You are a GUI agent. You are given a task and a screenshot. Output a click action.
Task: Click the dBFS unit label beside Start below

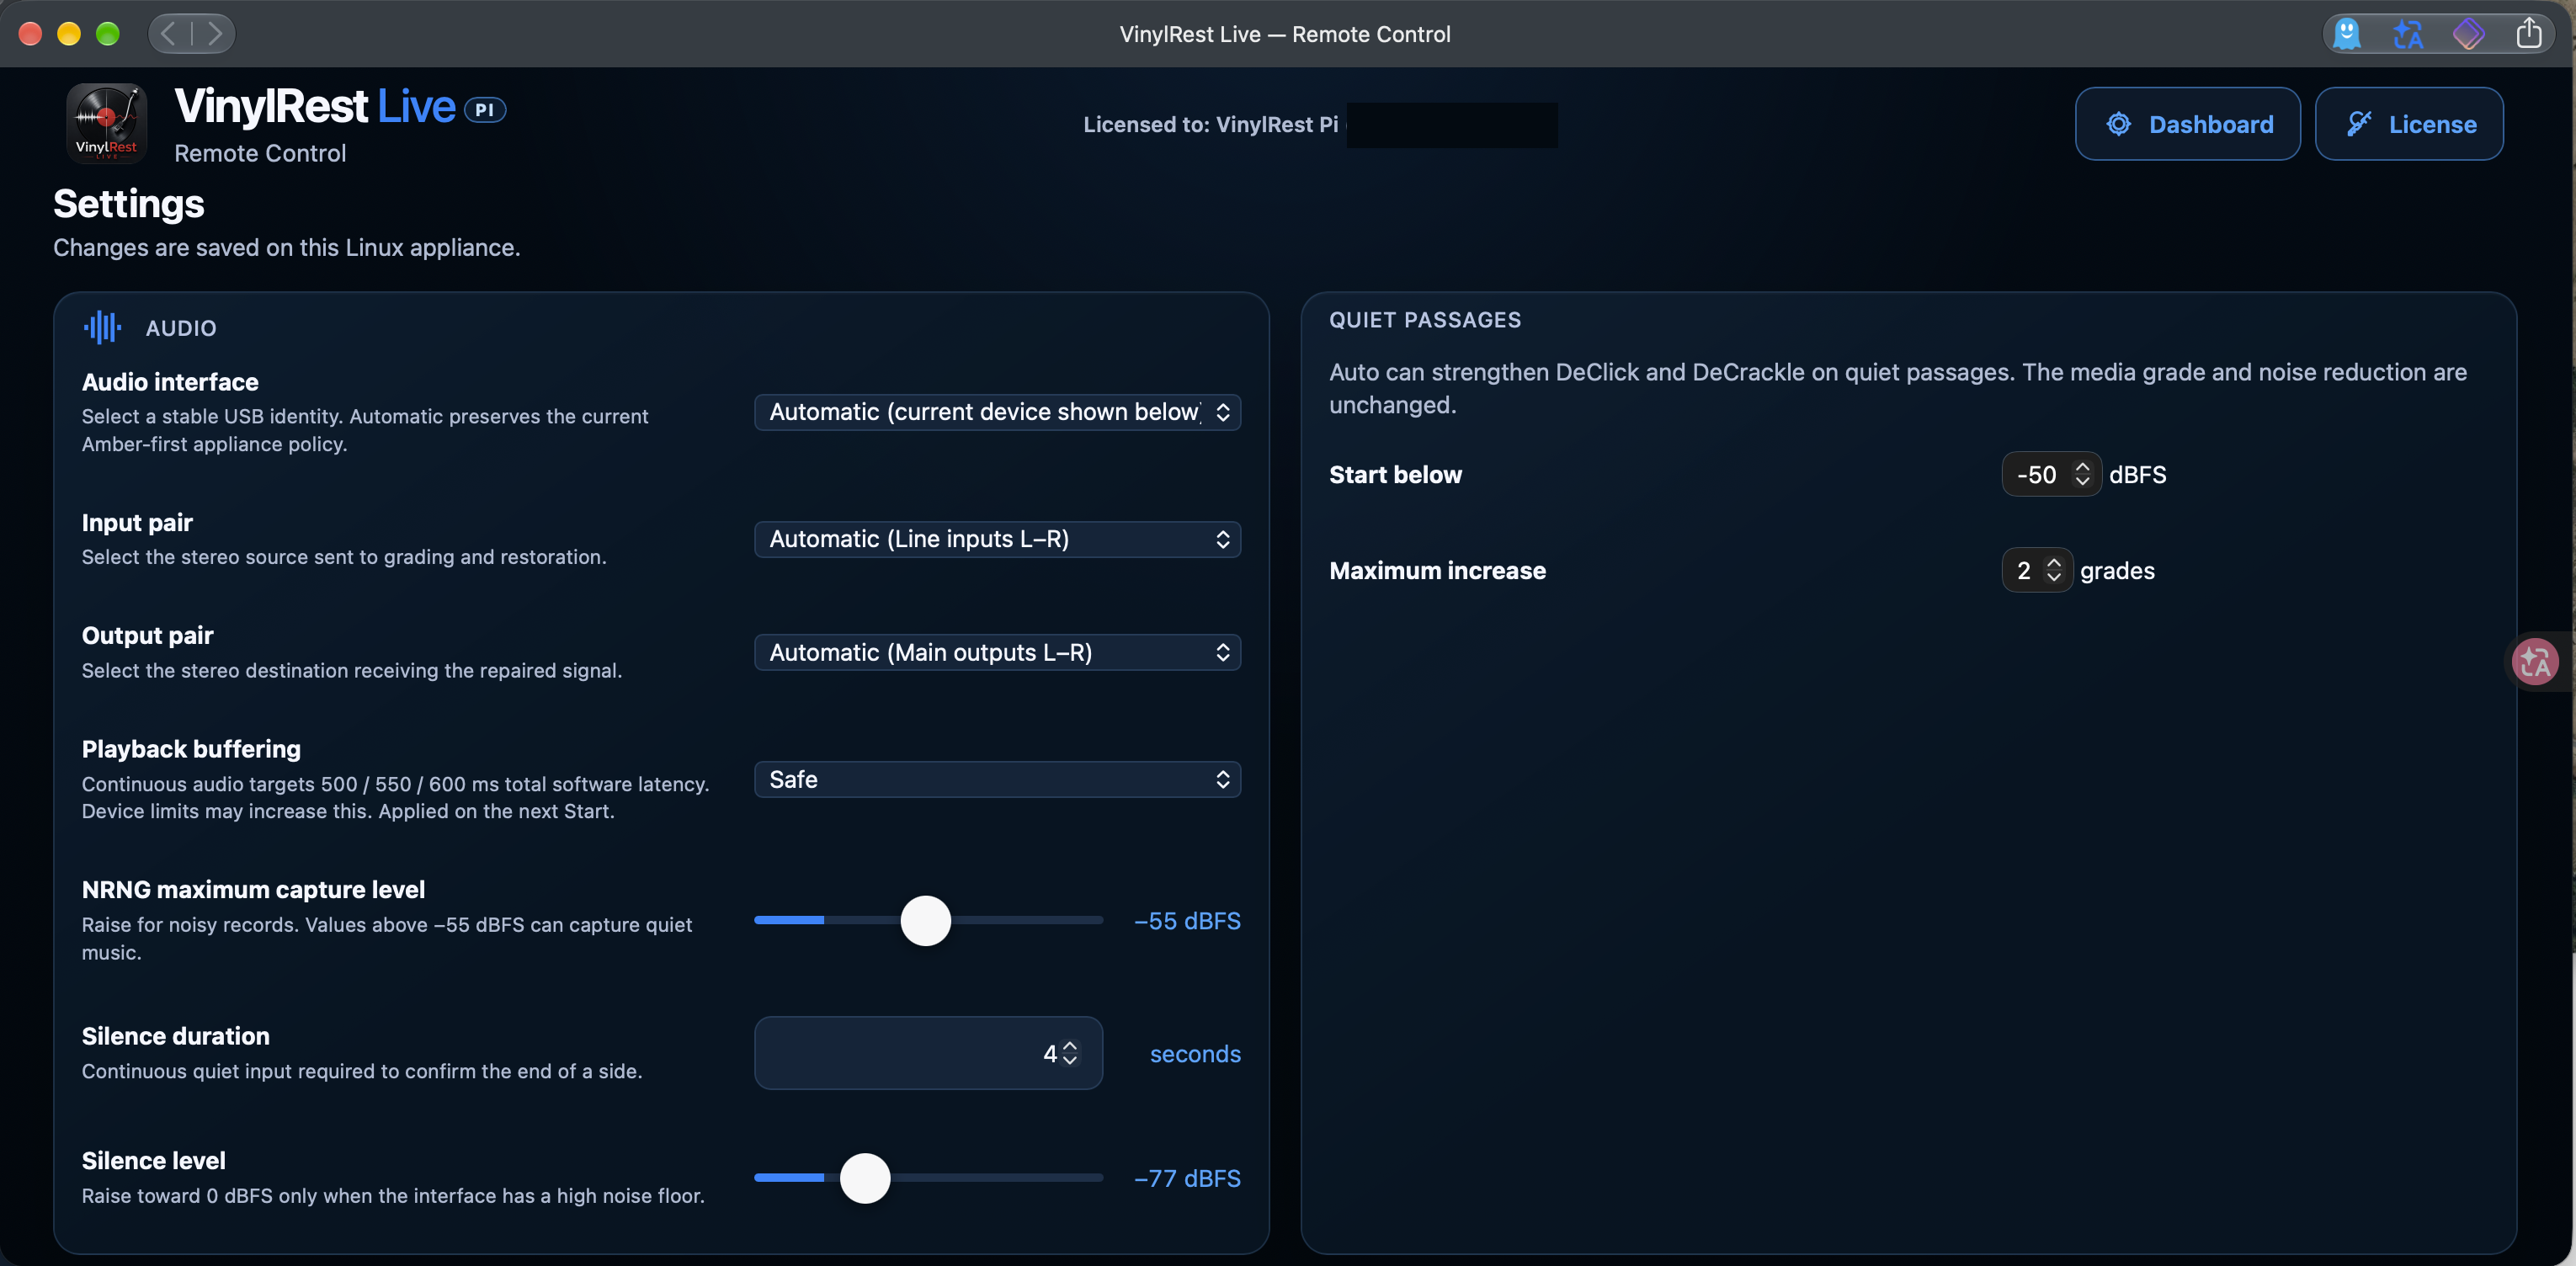[x=2137, y=474]
